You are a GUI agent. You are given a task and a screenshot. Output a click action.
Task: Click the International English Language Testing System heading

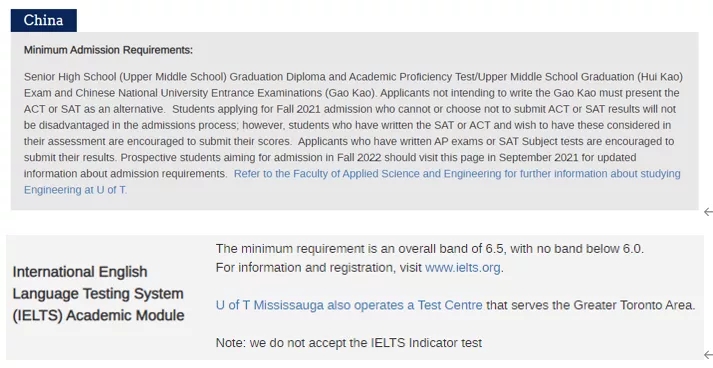(98, 293)
